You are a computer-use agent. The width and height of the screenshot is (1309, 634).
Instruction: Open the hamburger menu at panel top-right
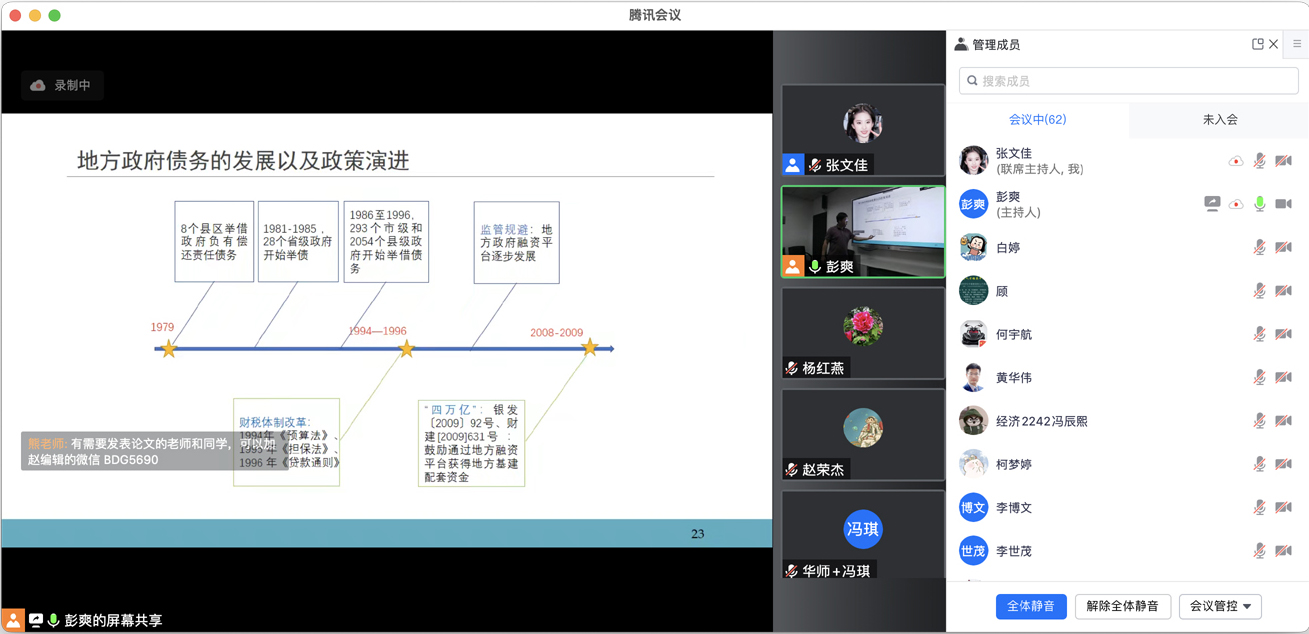1297,44
